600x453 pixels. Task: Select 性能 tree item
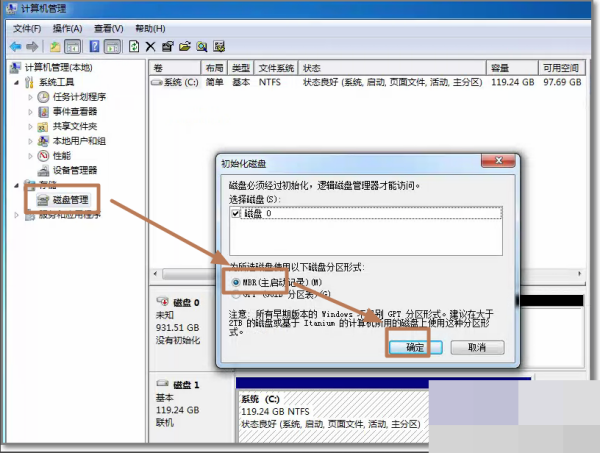point(62,156)
